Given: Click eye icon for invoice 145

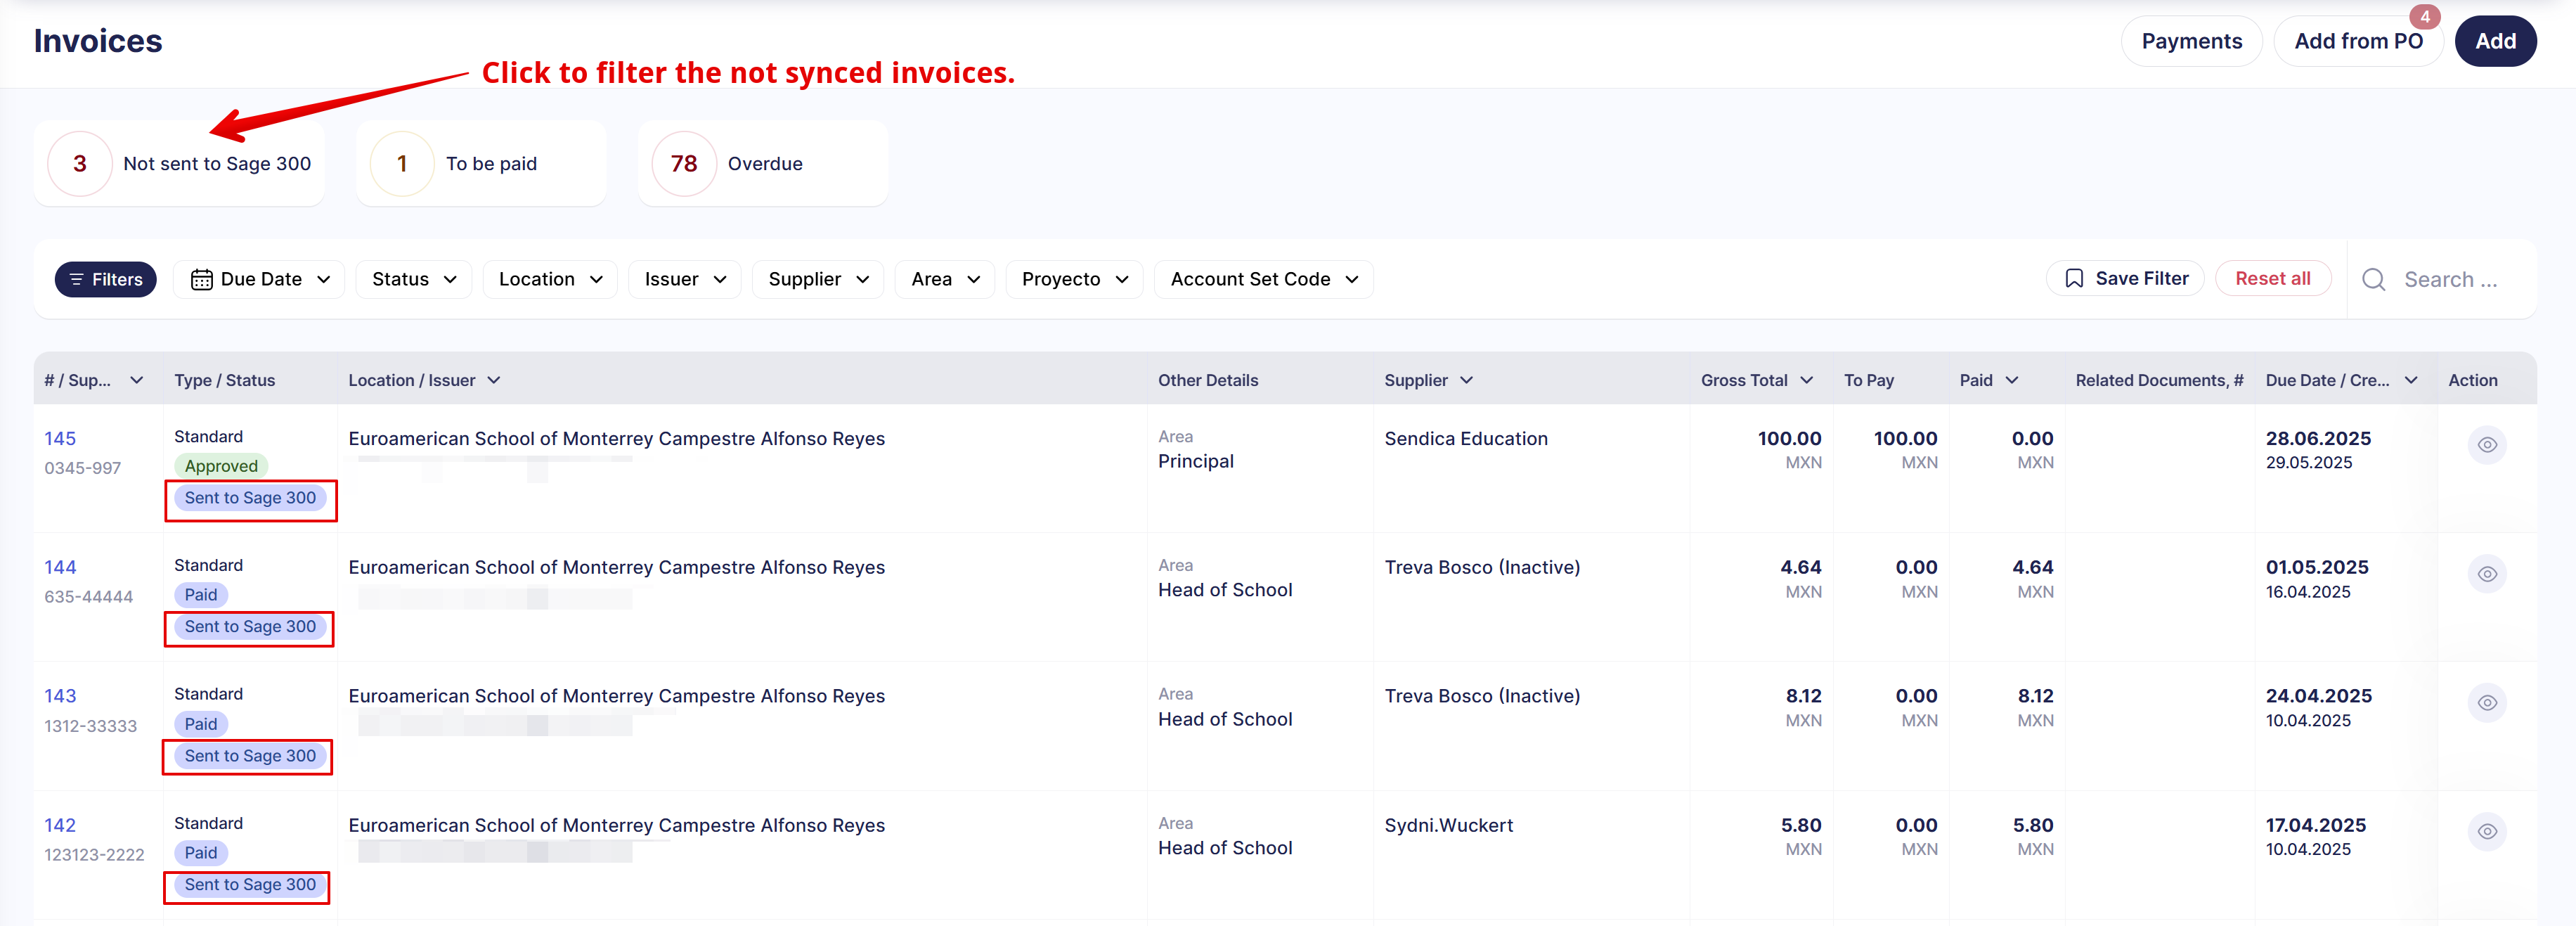Looking at the screenshot, I should pos(2486,445).
